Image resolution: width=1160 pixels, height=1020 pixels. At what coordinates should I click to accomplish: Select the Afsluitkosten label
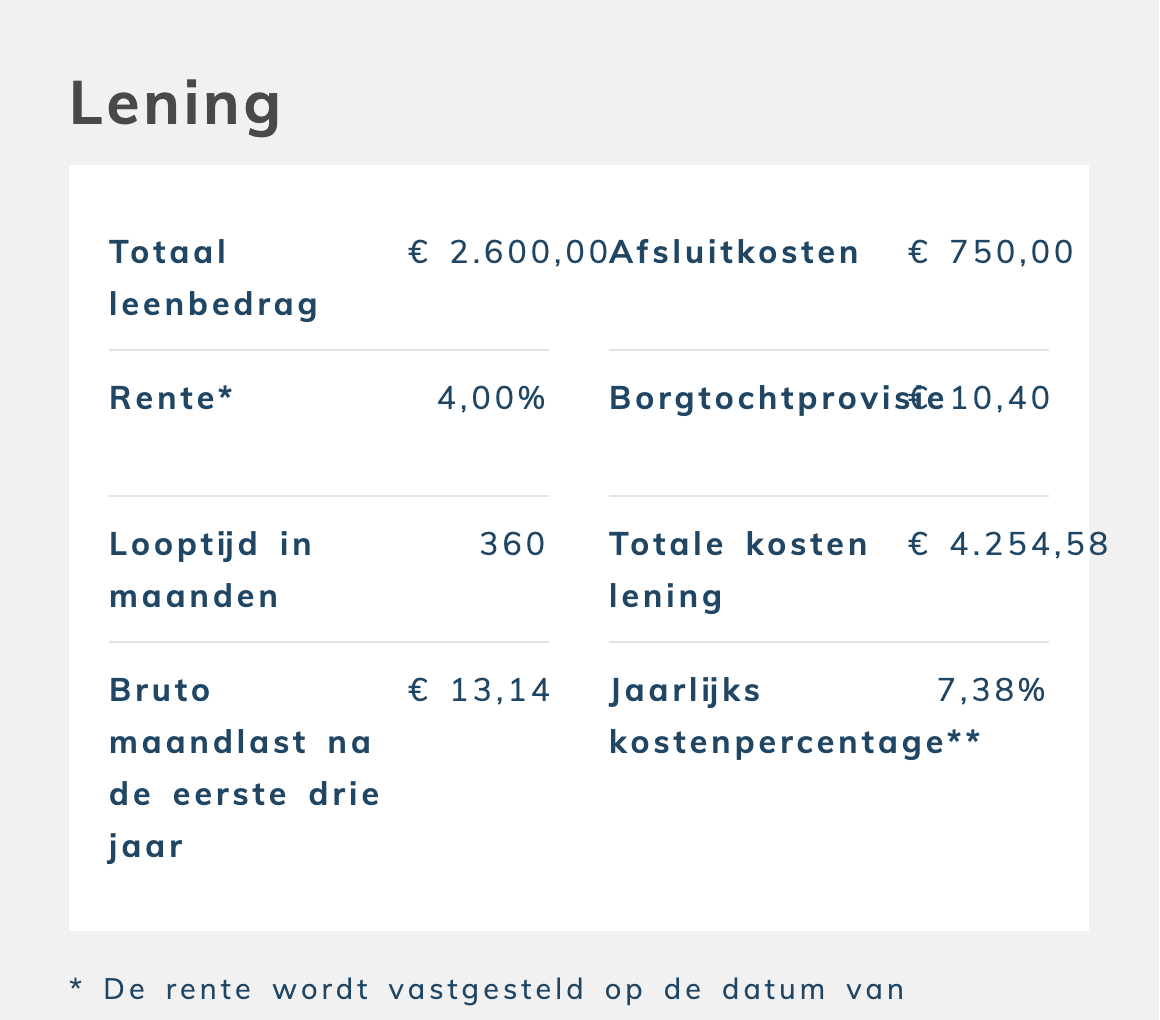point(734,252)
